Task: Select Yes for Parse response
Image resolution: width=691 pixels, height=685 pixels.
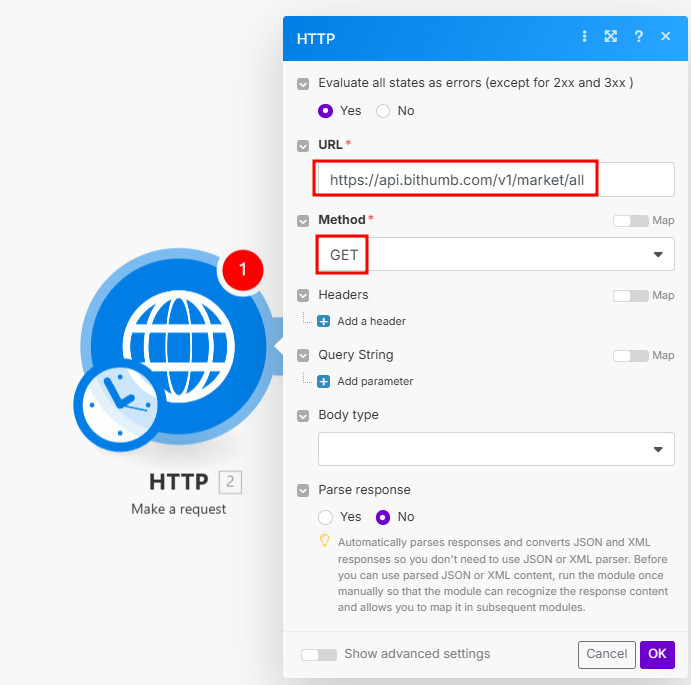Action: 325,517
